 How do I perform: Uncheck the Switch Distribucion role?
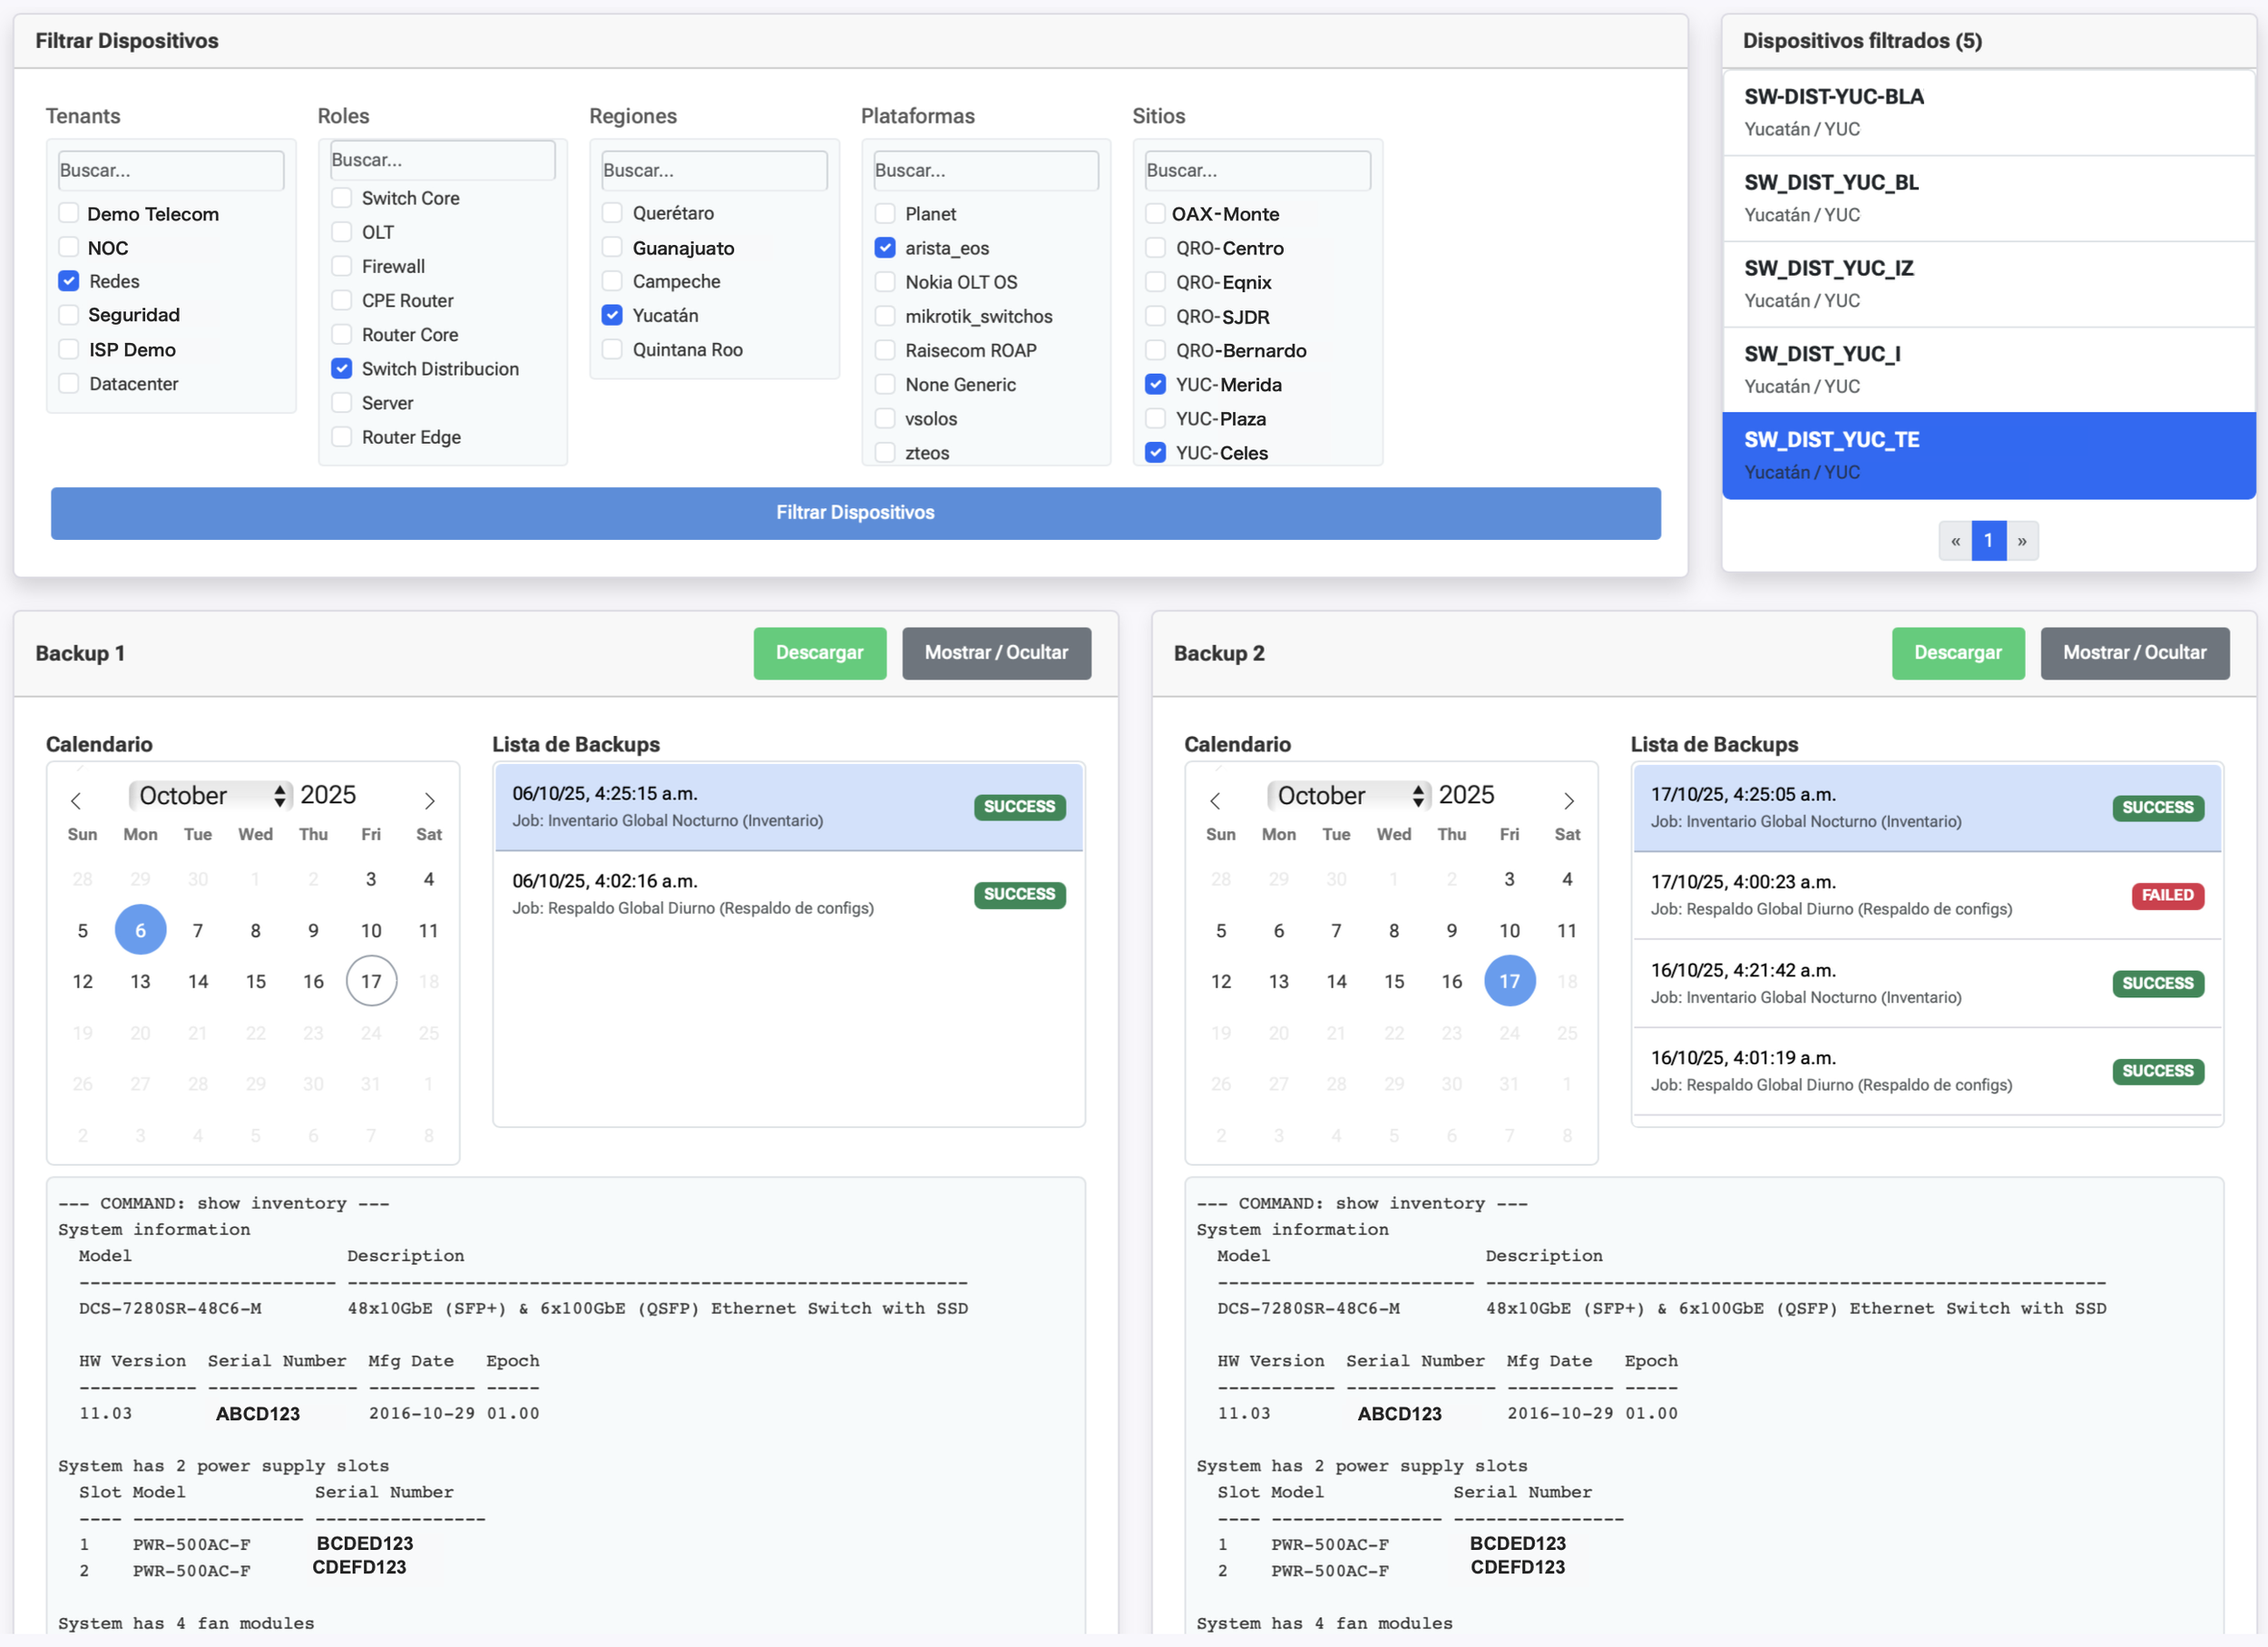click(x=342, y=368)
